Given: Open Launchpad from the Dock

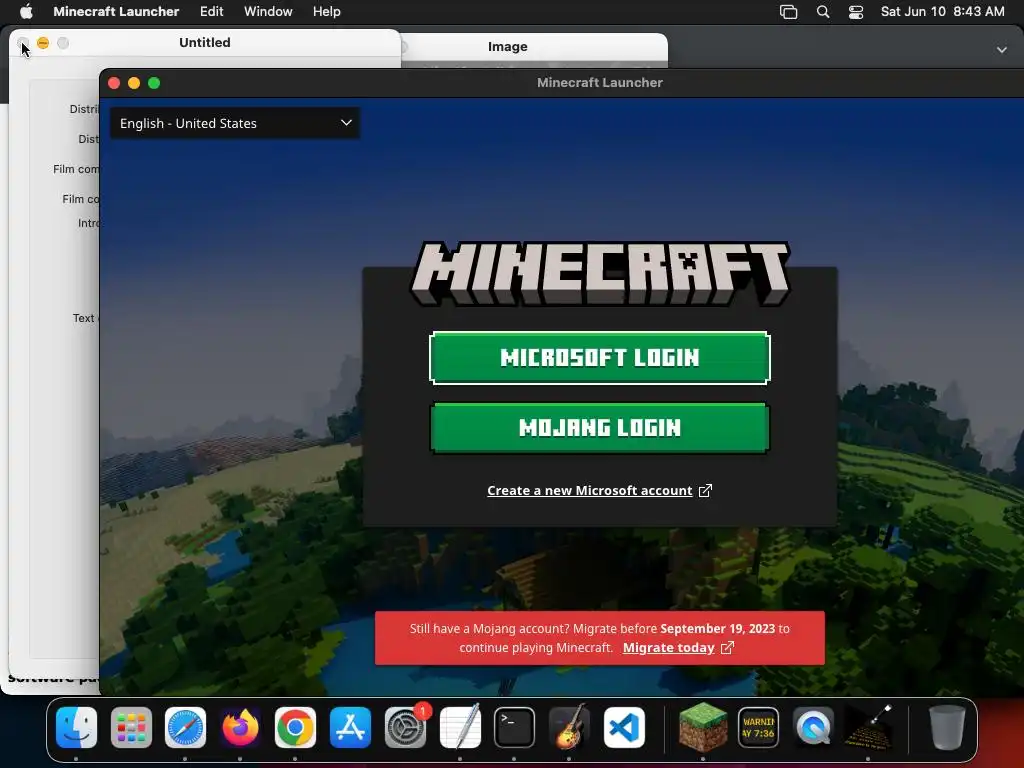Looking at the screenshot, I should pyautogui.click(x=131, y=727).
